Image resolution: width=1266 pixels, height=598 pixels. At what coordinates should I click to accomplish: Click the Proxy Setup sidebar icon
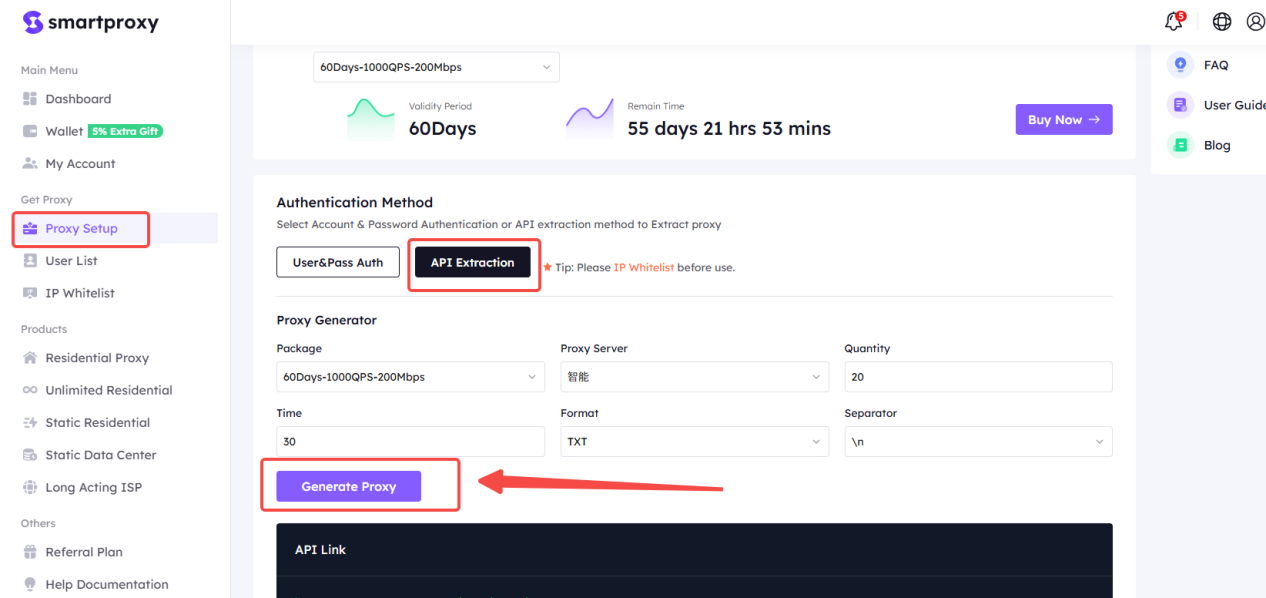[x=30, y=229]
